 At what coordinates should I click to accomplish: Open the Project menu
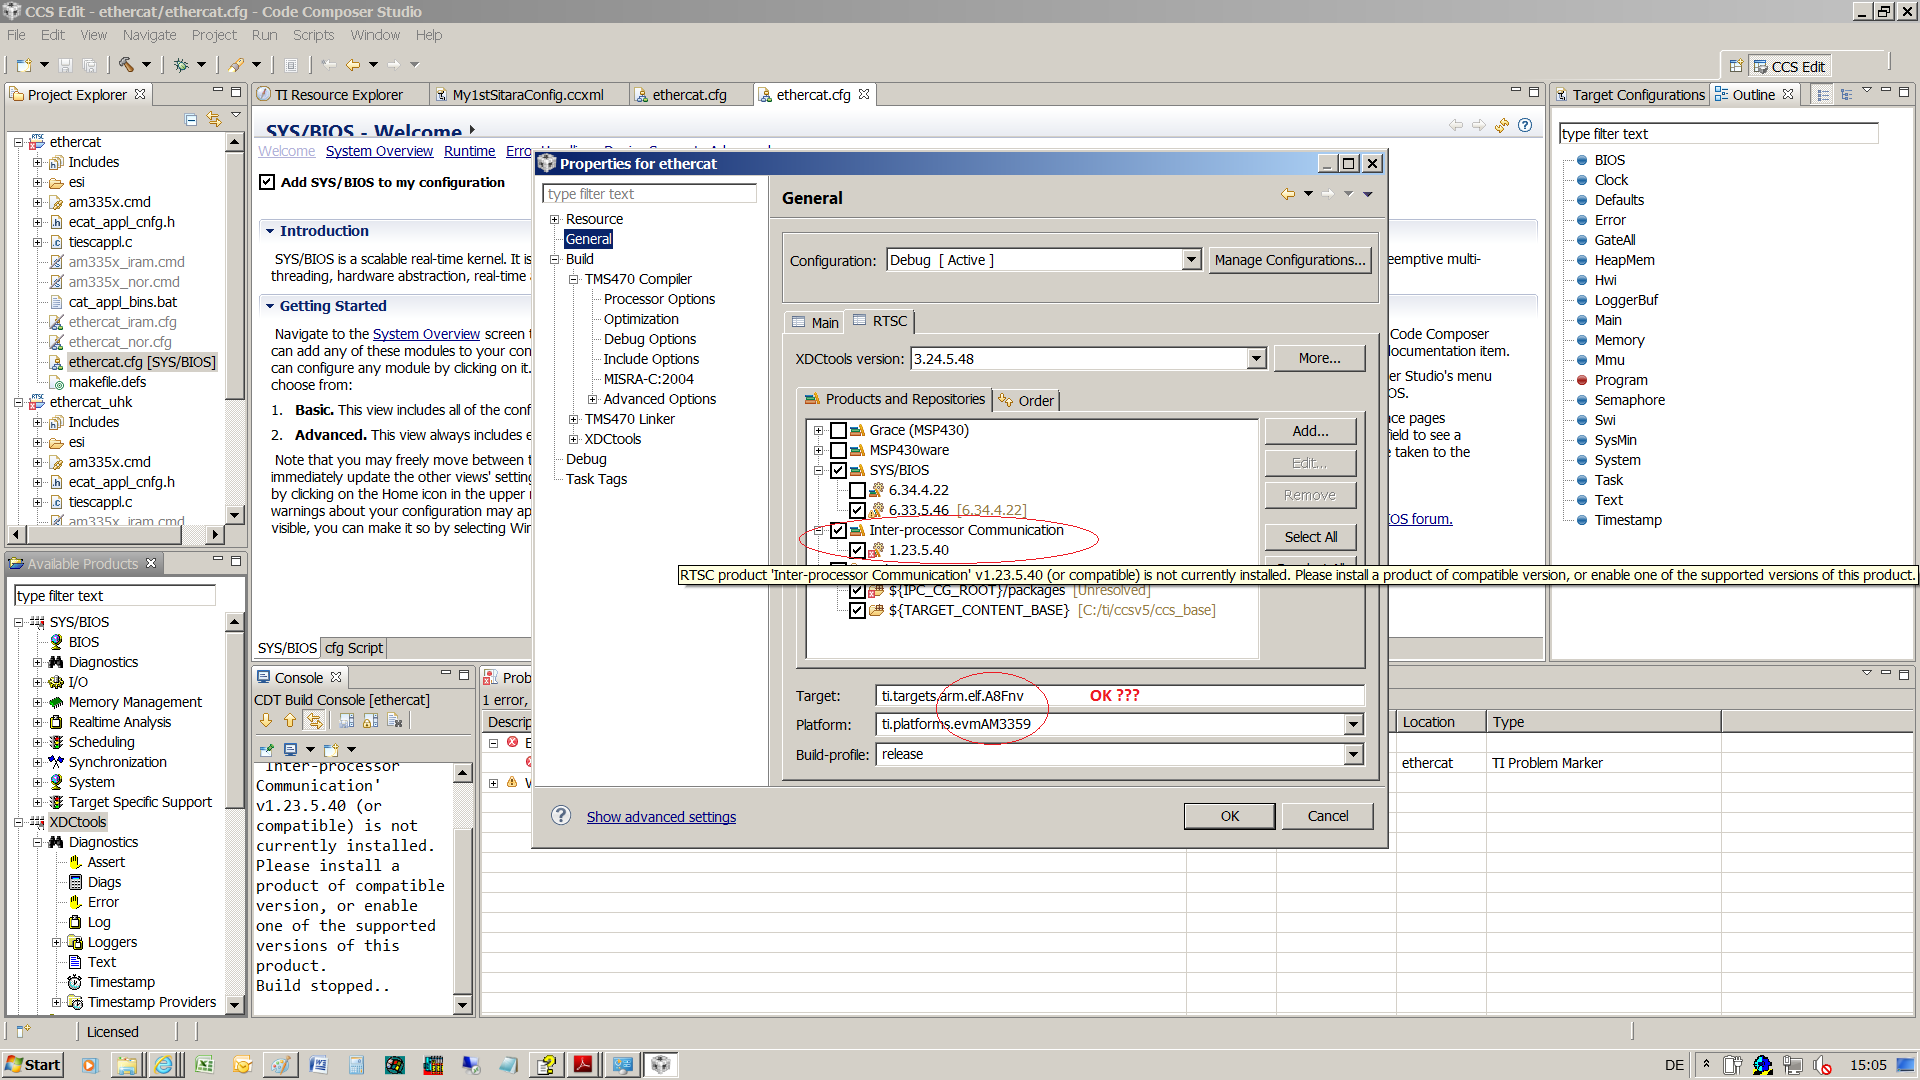click(214, 35)
